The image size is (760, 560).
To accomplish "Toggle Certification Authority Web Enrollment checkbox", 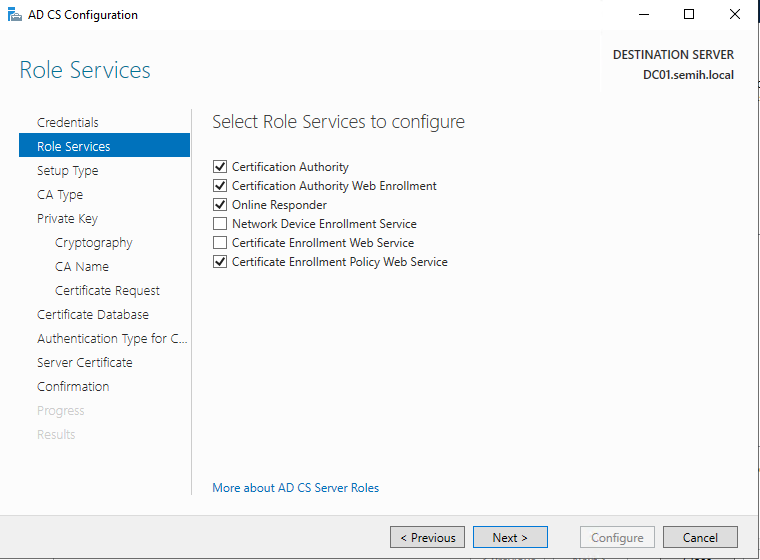I will [x=220, y=186].
